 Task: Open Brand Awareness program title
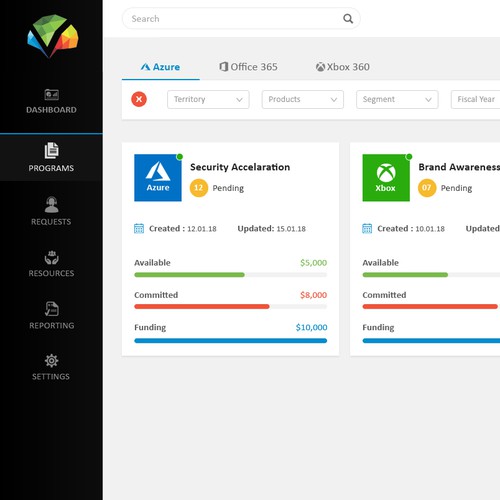point(459,167)
